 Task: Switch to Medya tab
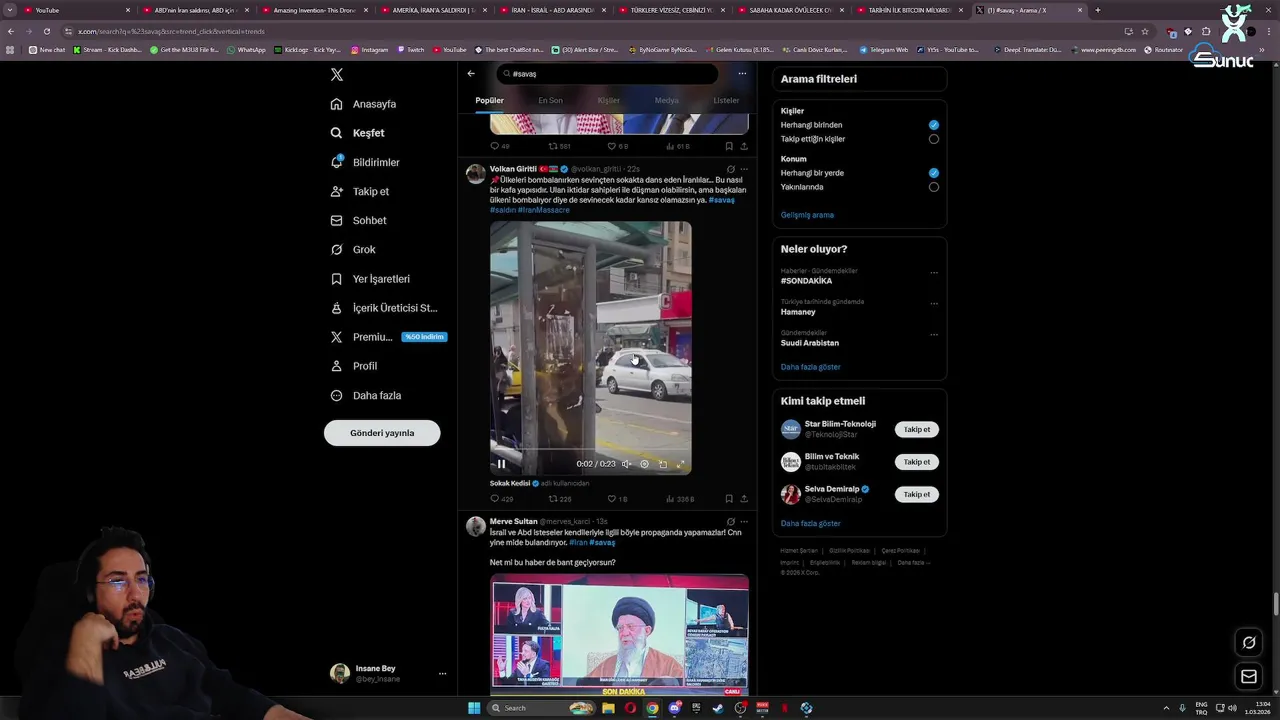pos(666,100)
